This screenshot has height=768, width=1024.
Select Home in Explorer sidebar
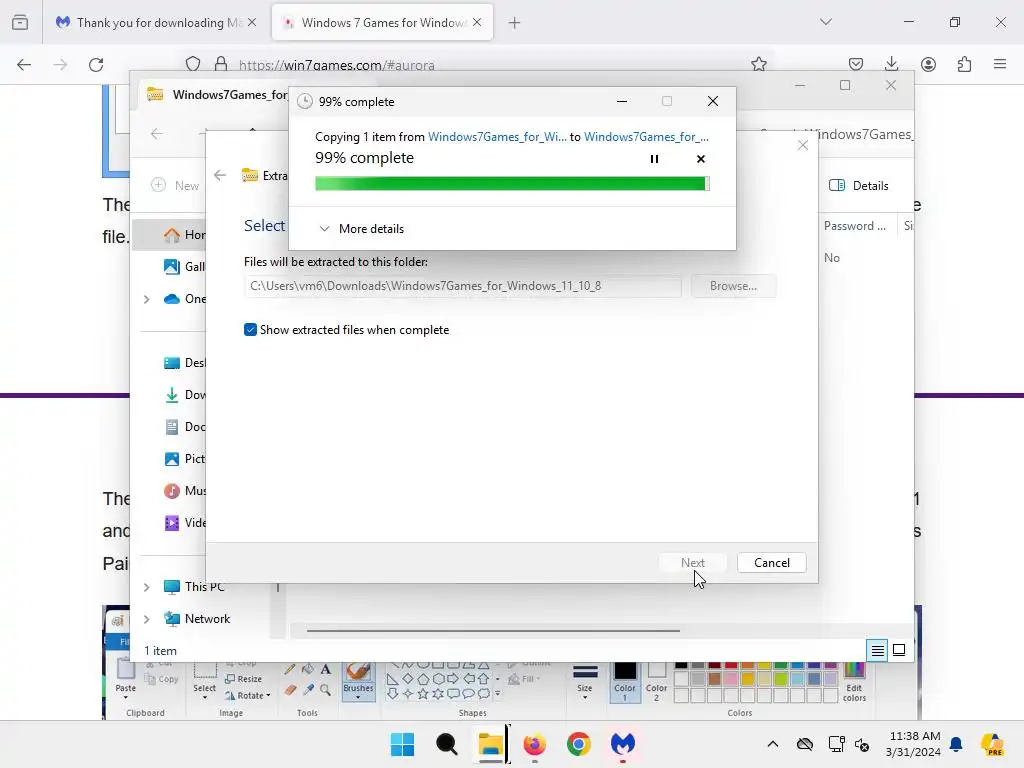click(x=185, y=234)
